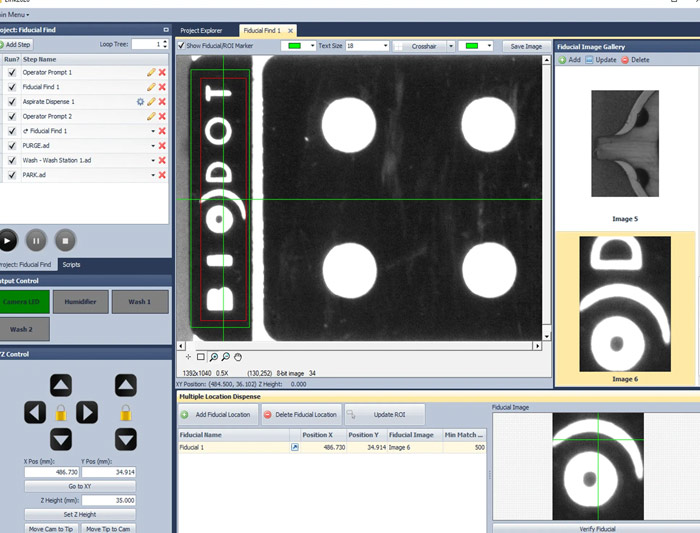Viewport: 700px width, 533px height.
Task: Edit Fiducial Find 1 step pencil icon
Action: point(151,87)
